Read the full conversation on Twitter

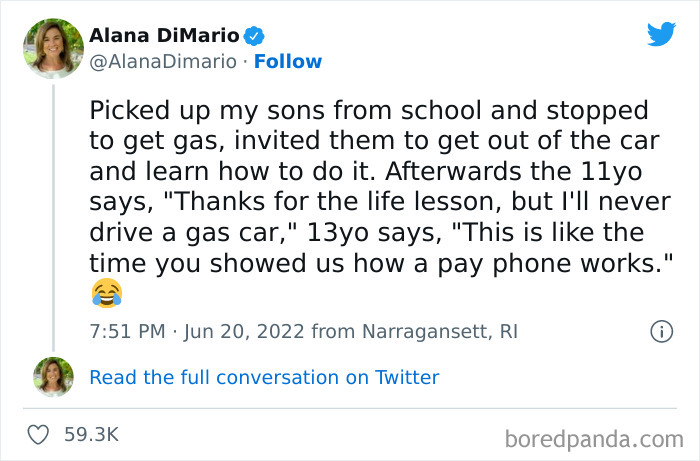click(264, 377)
